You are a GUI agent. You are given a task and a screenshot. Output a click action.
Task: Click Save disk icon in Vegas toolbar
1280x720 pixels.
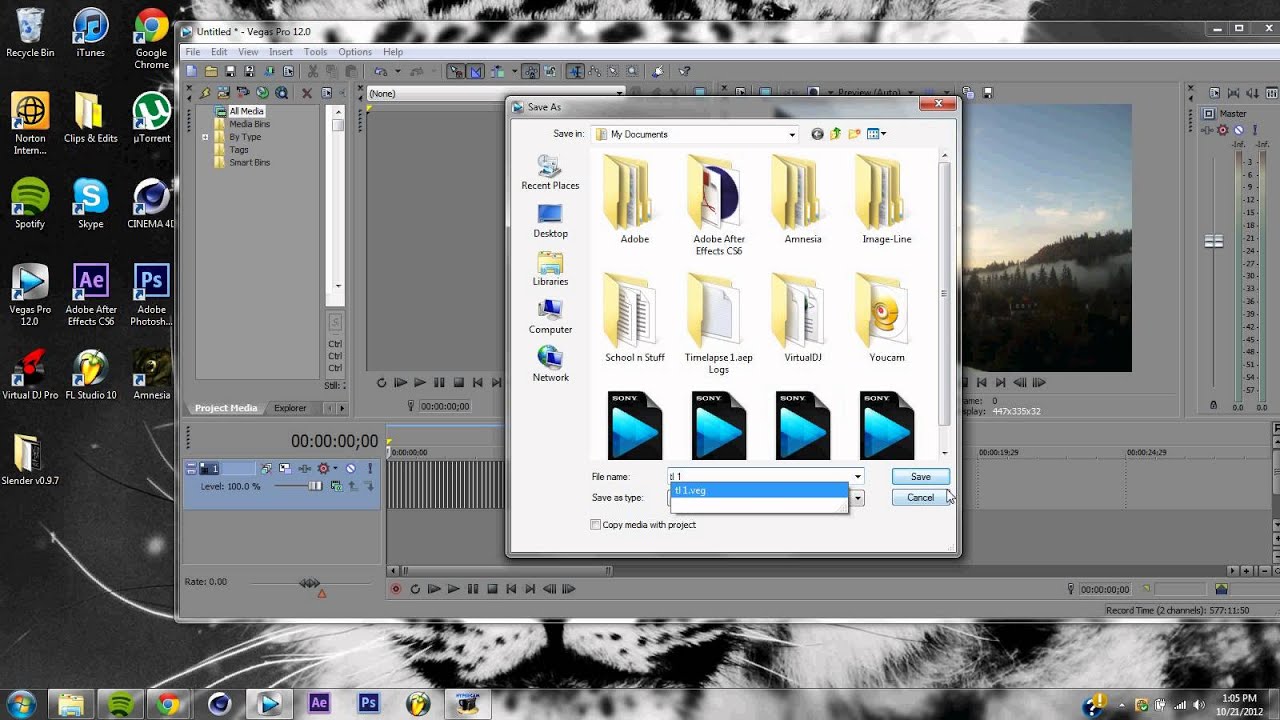pyautogui.click(x=230, y=71)
